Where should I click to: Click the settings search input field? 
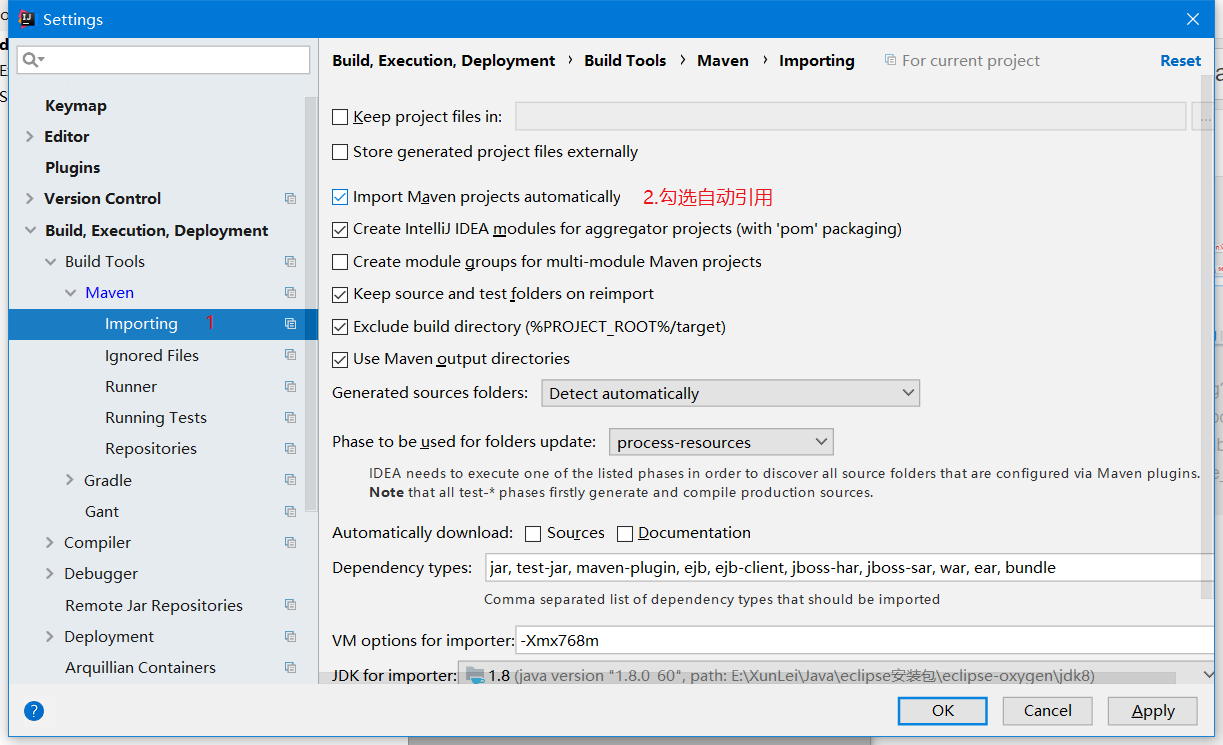(x=163, y=60)
